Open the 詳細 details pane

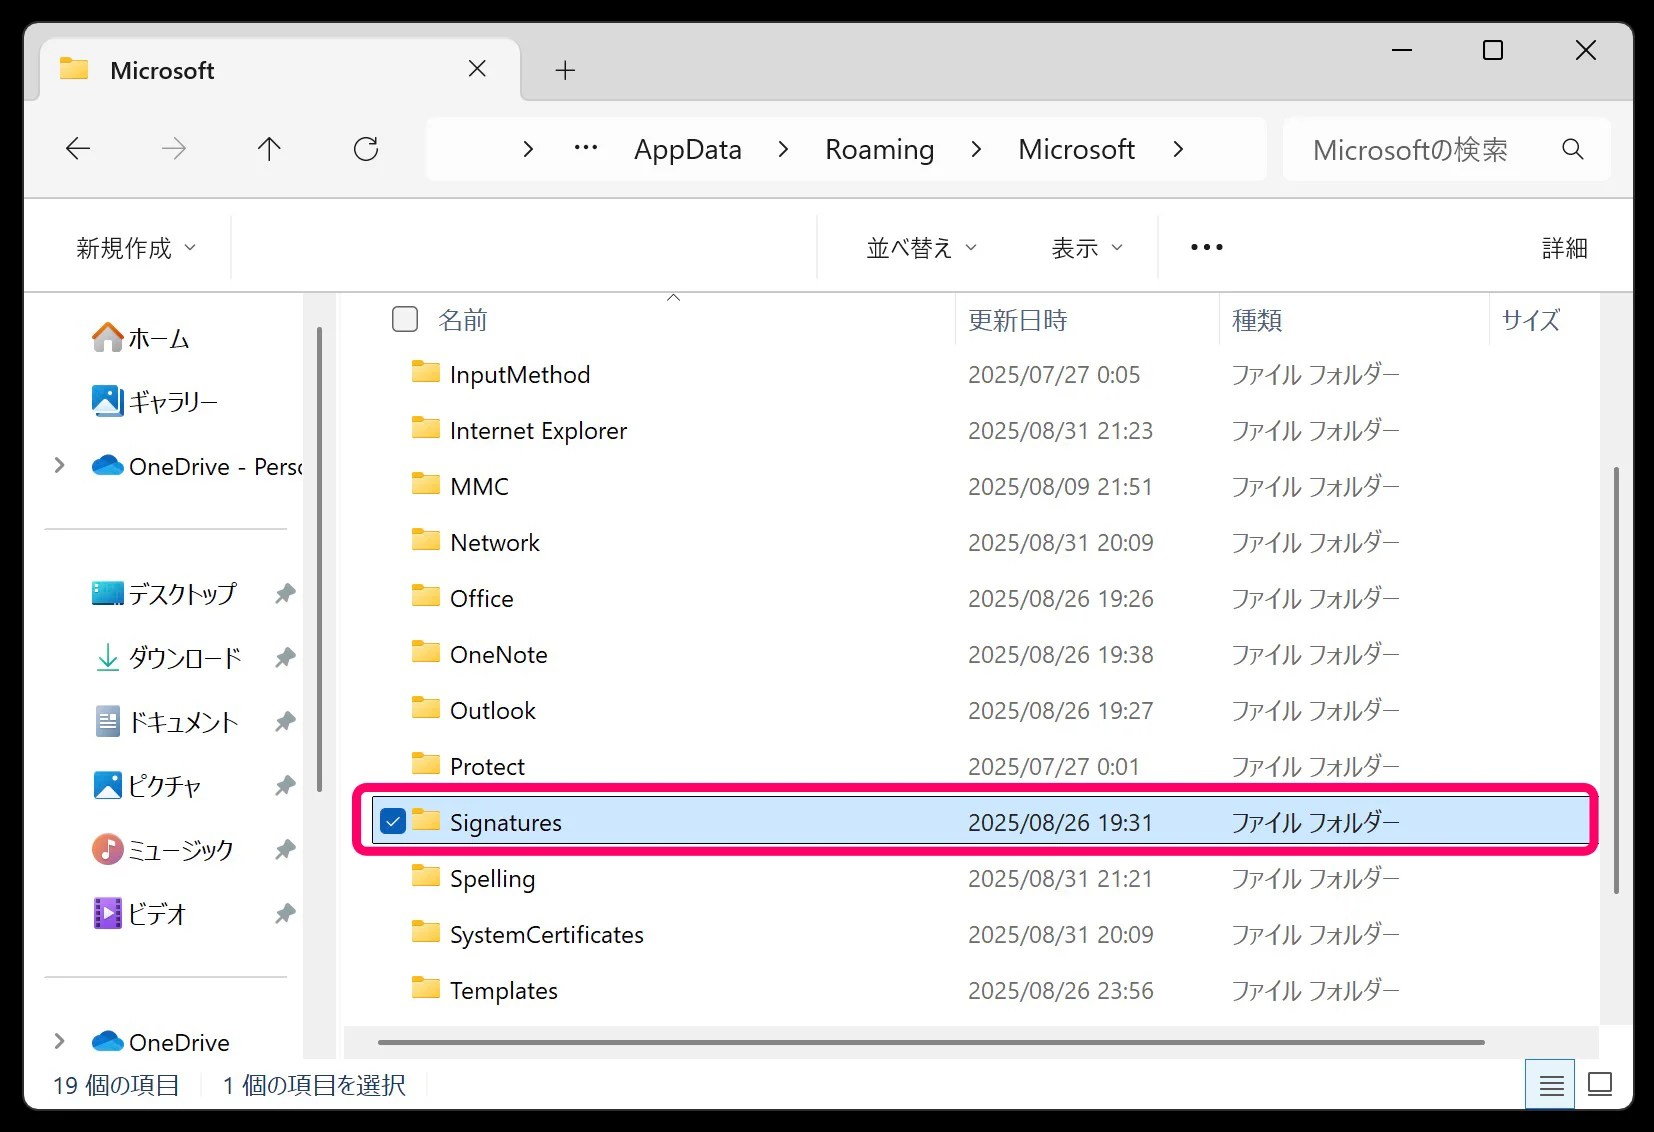[x=1565, y=248]
